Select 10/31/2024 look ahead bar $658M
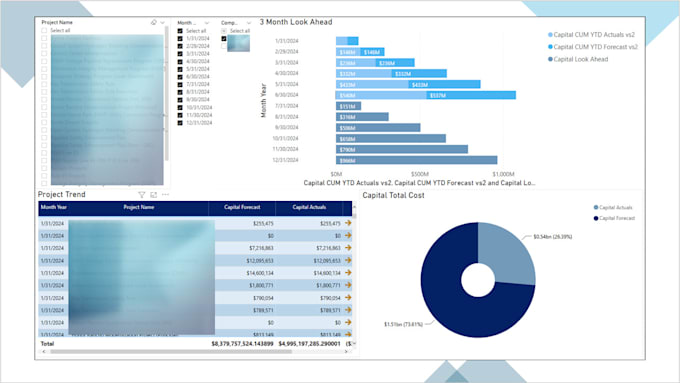 391,138
